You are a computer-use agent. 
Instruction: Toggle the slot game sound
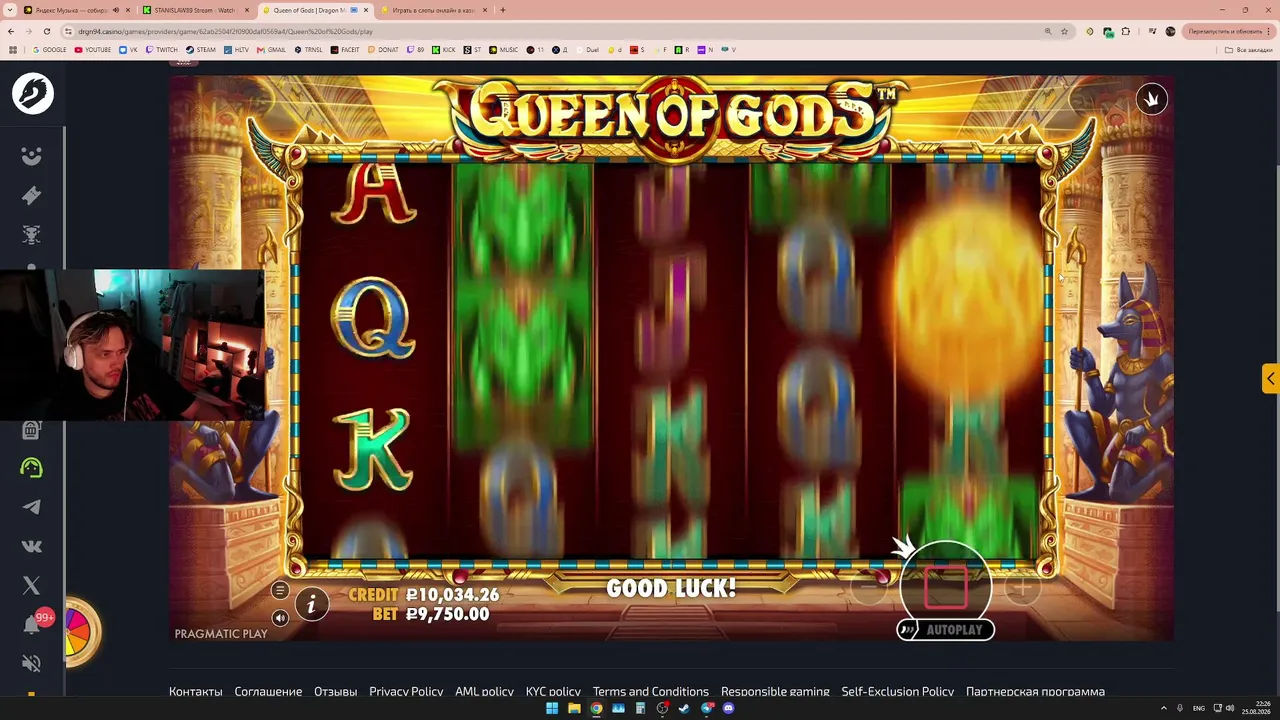[x=280, y=618]
